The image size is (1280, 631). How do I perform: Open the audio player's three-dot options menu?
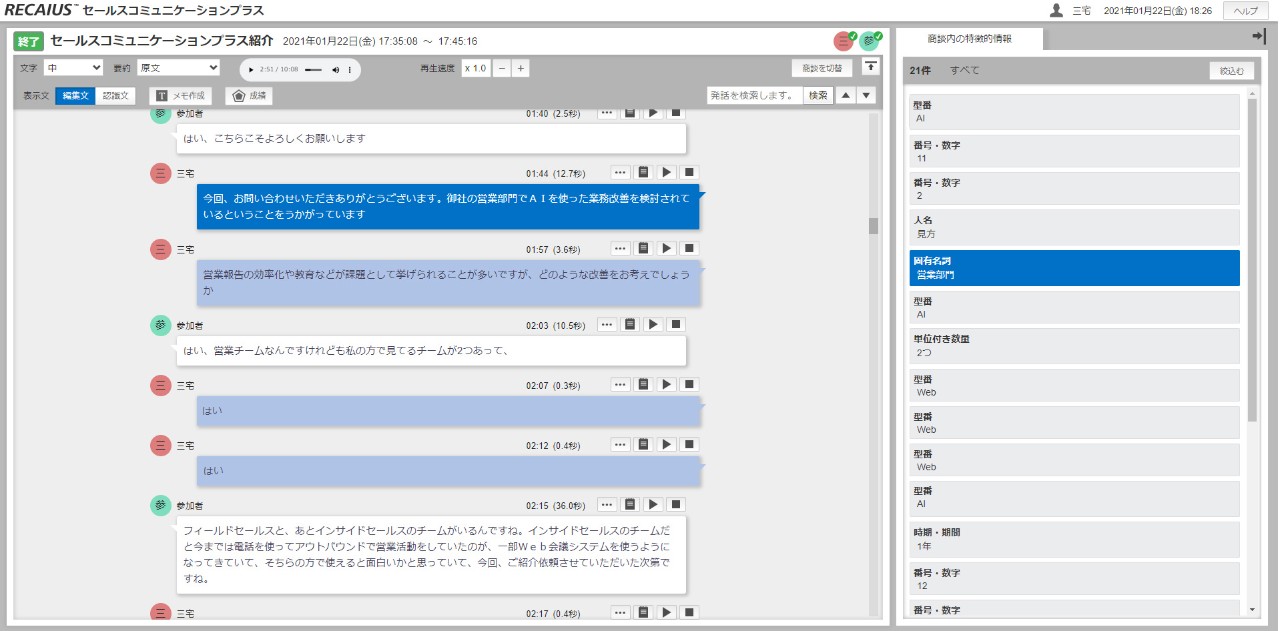[350, 70]
